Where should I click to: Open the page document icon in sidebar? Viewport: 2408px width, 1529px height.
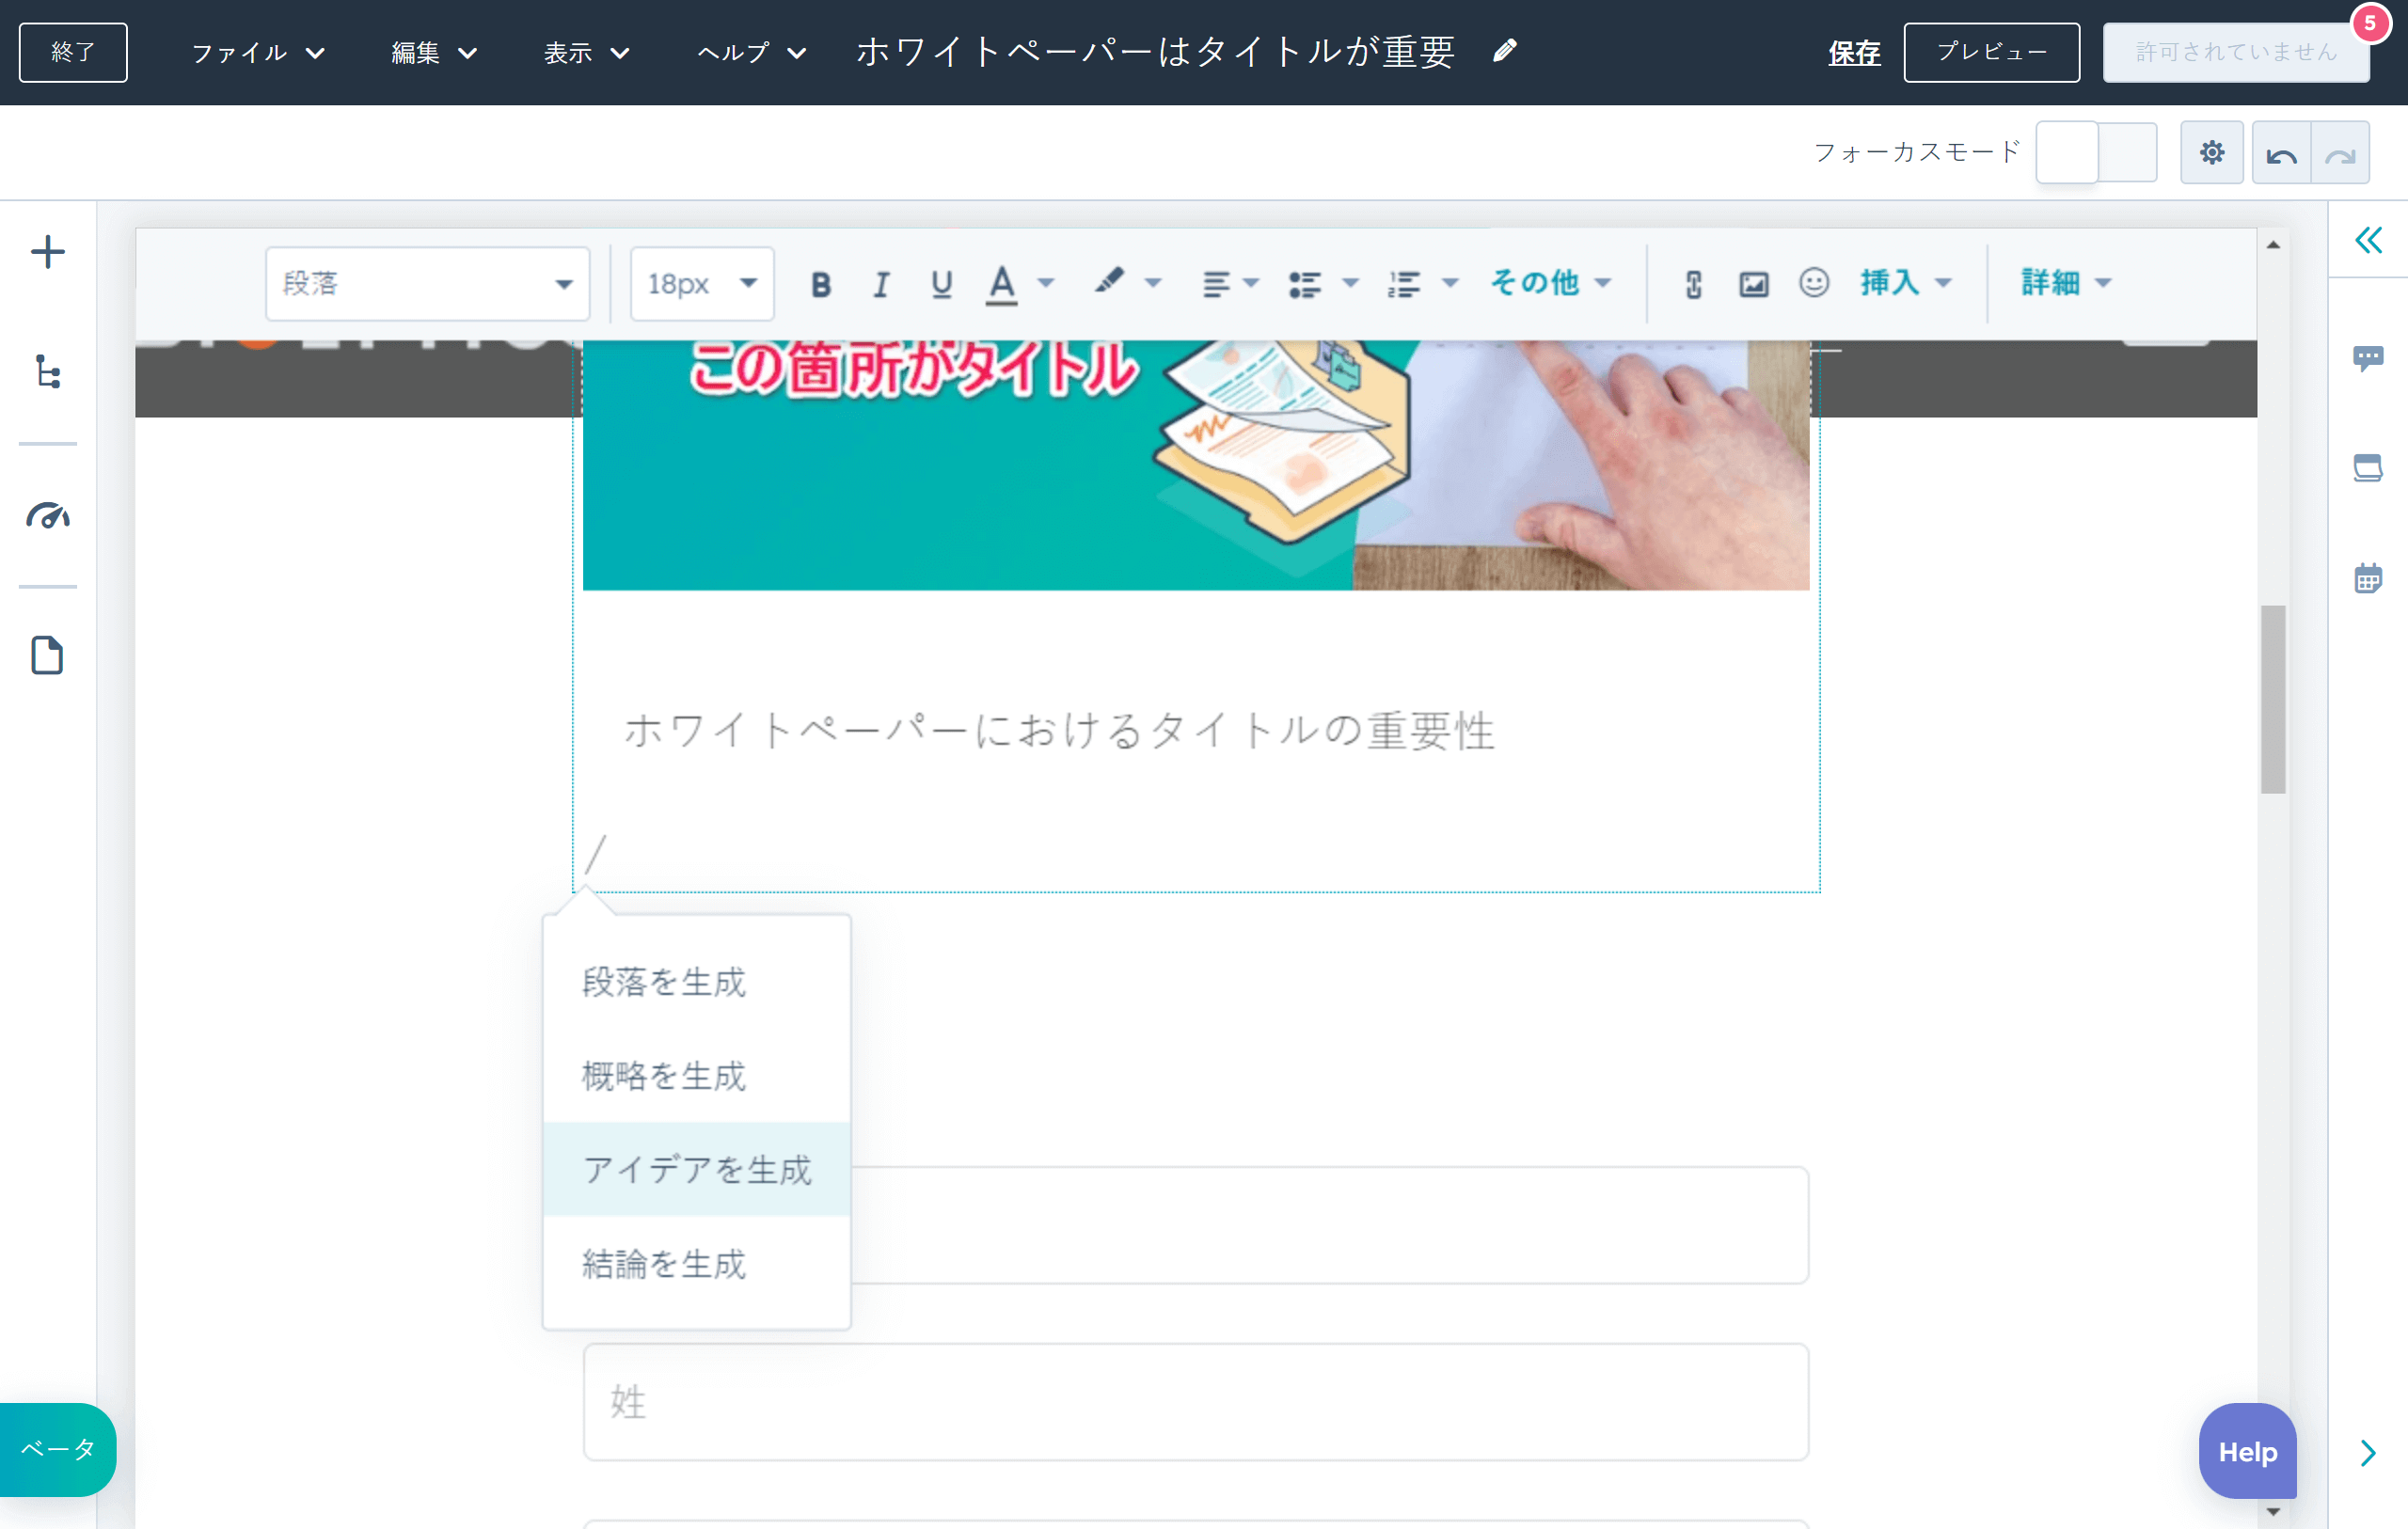(47, 655)
